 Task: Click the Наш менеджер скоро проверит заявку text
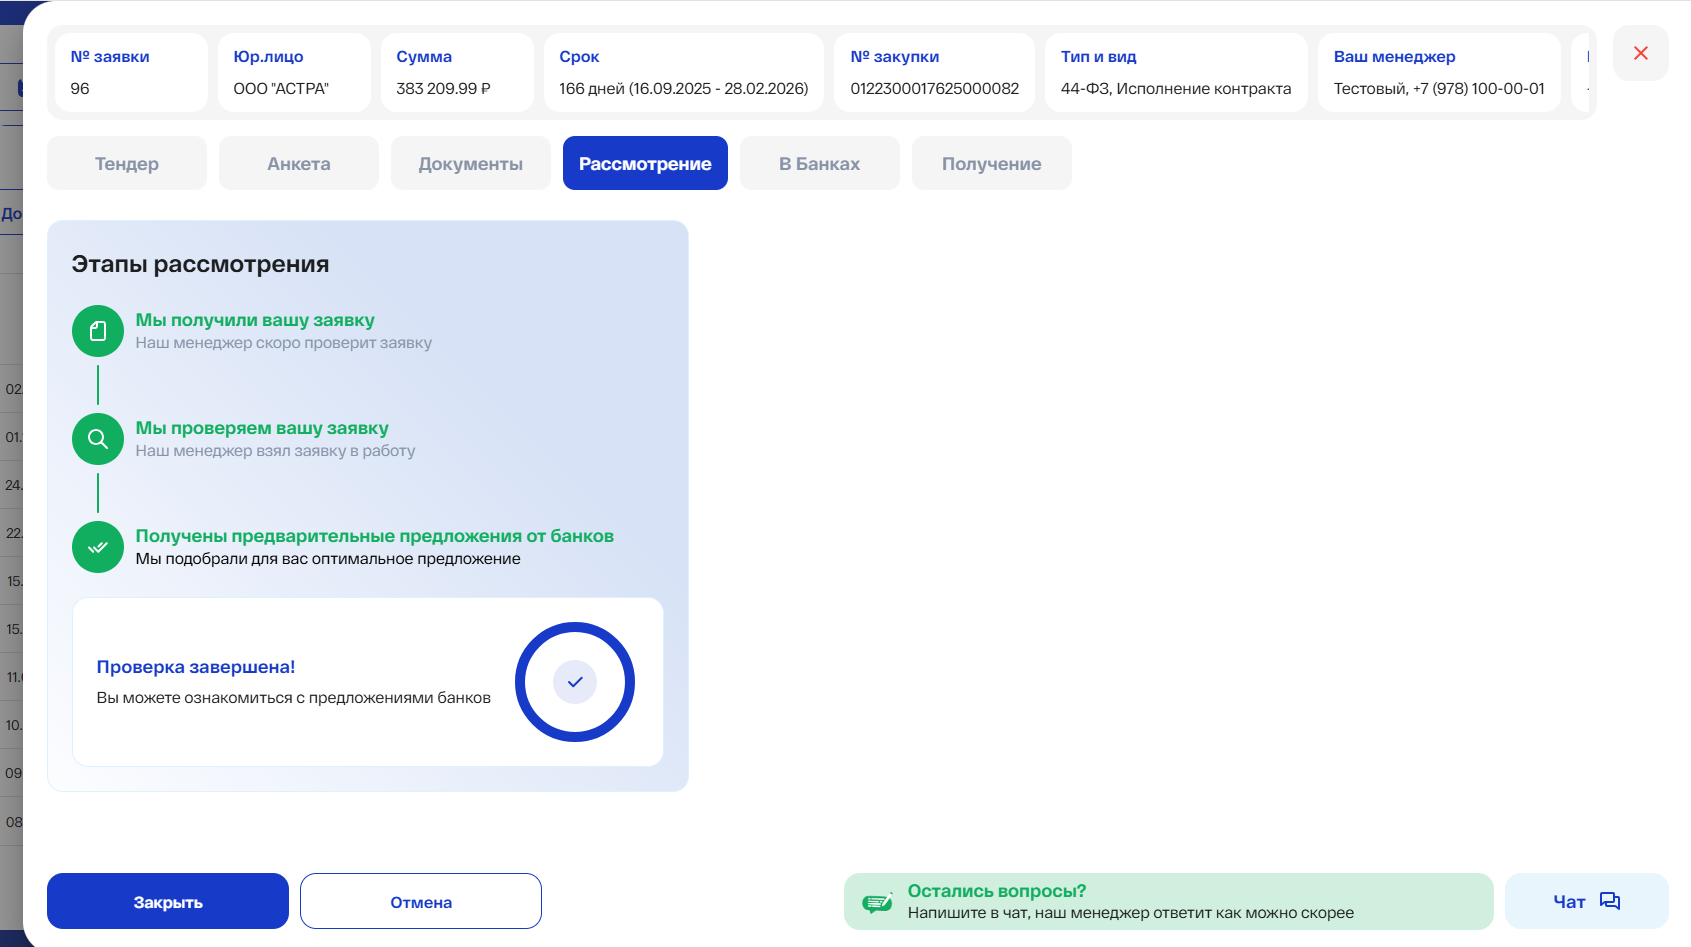click(284, 343)
